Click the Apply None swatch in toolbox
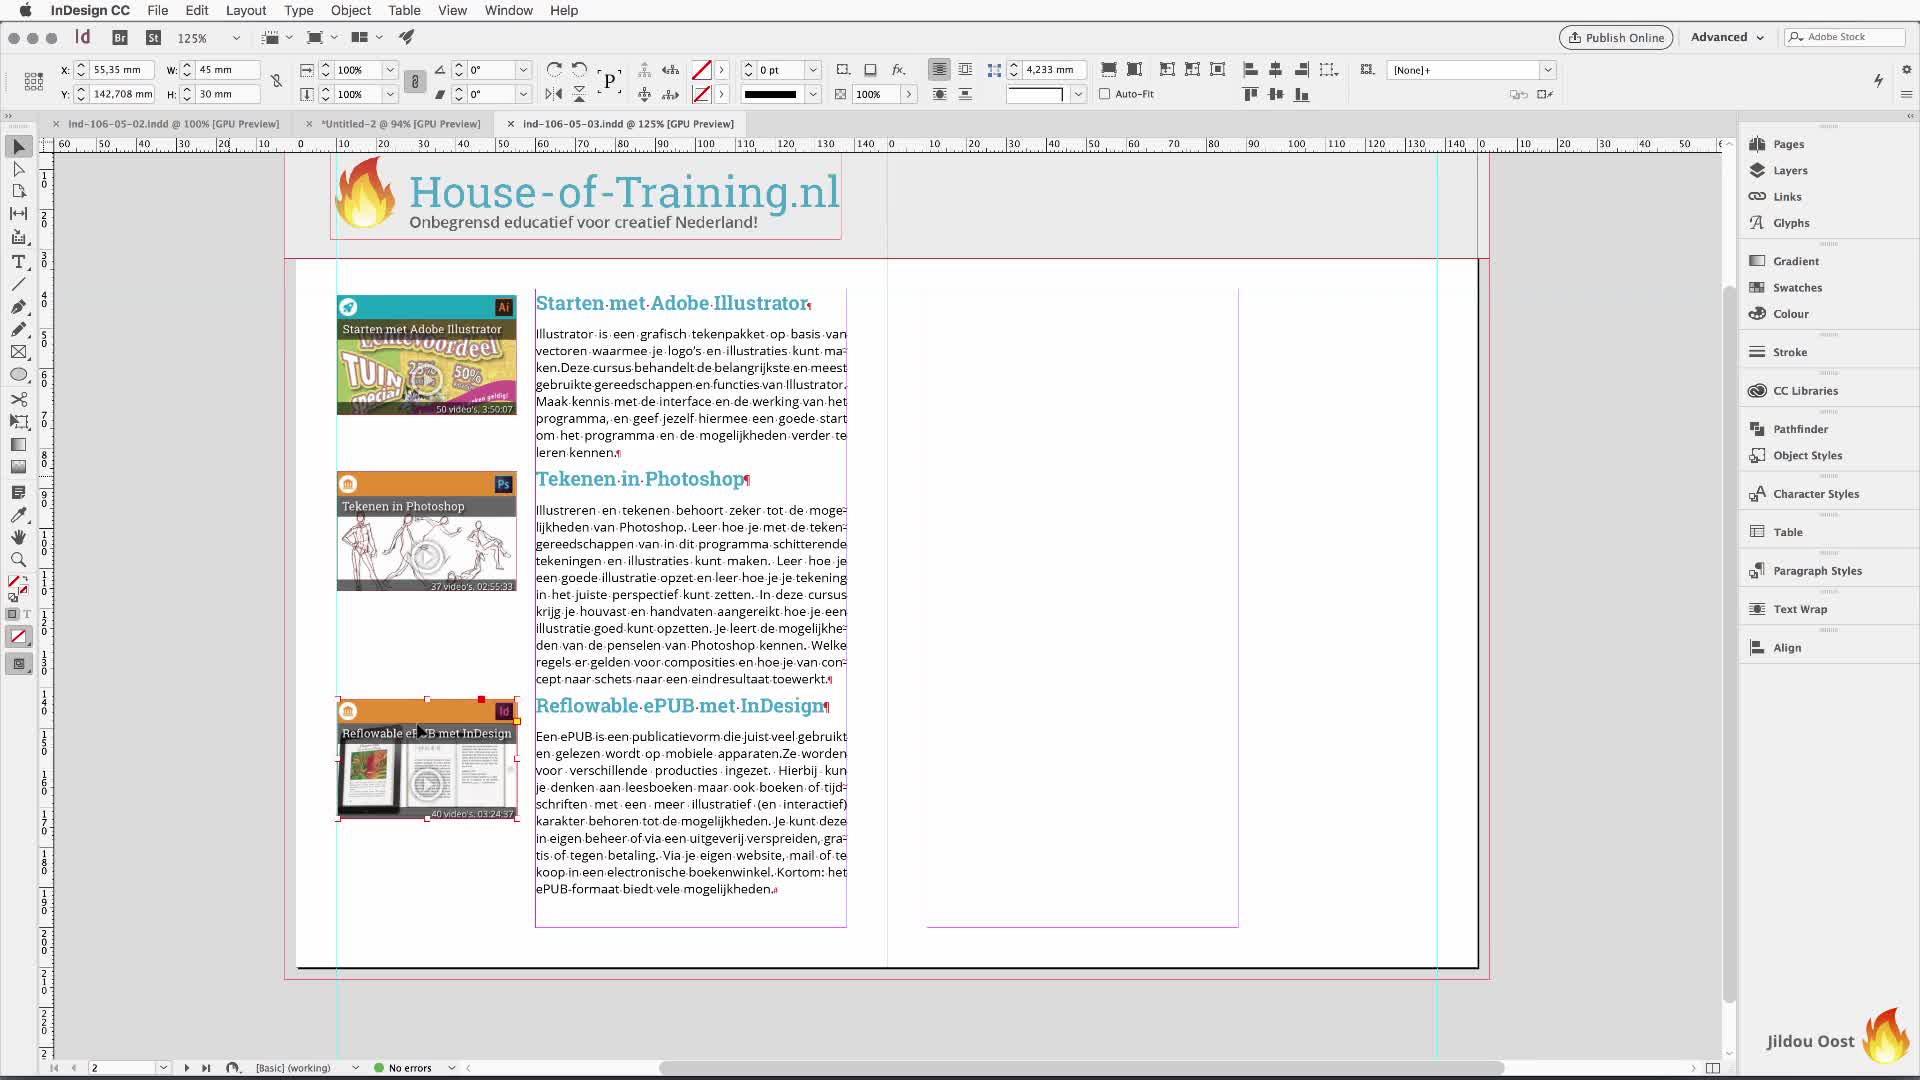The width and height of the screenshot is (1920, 1080). [18, 637]
